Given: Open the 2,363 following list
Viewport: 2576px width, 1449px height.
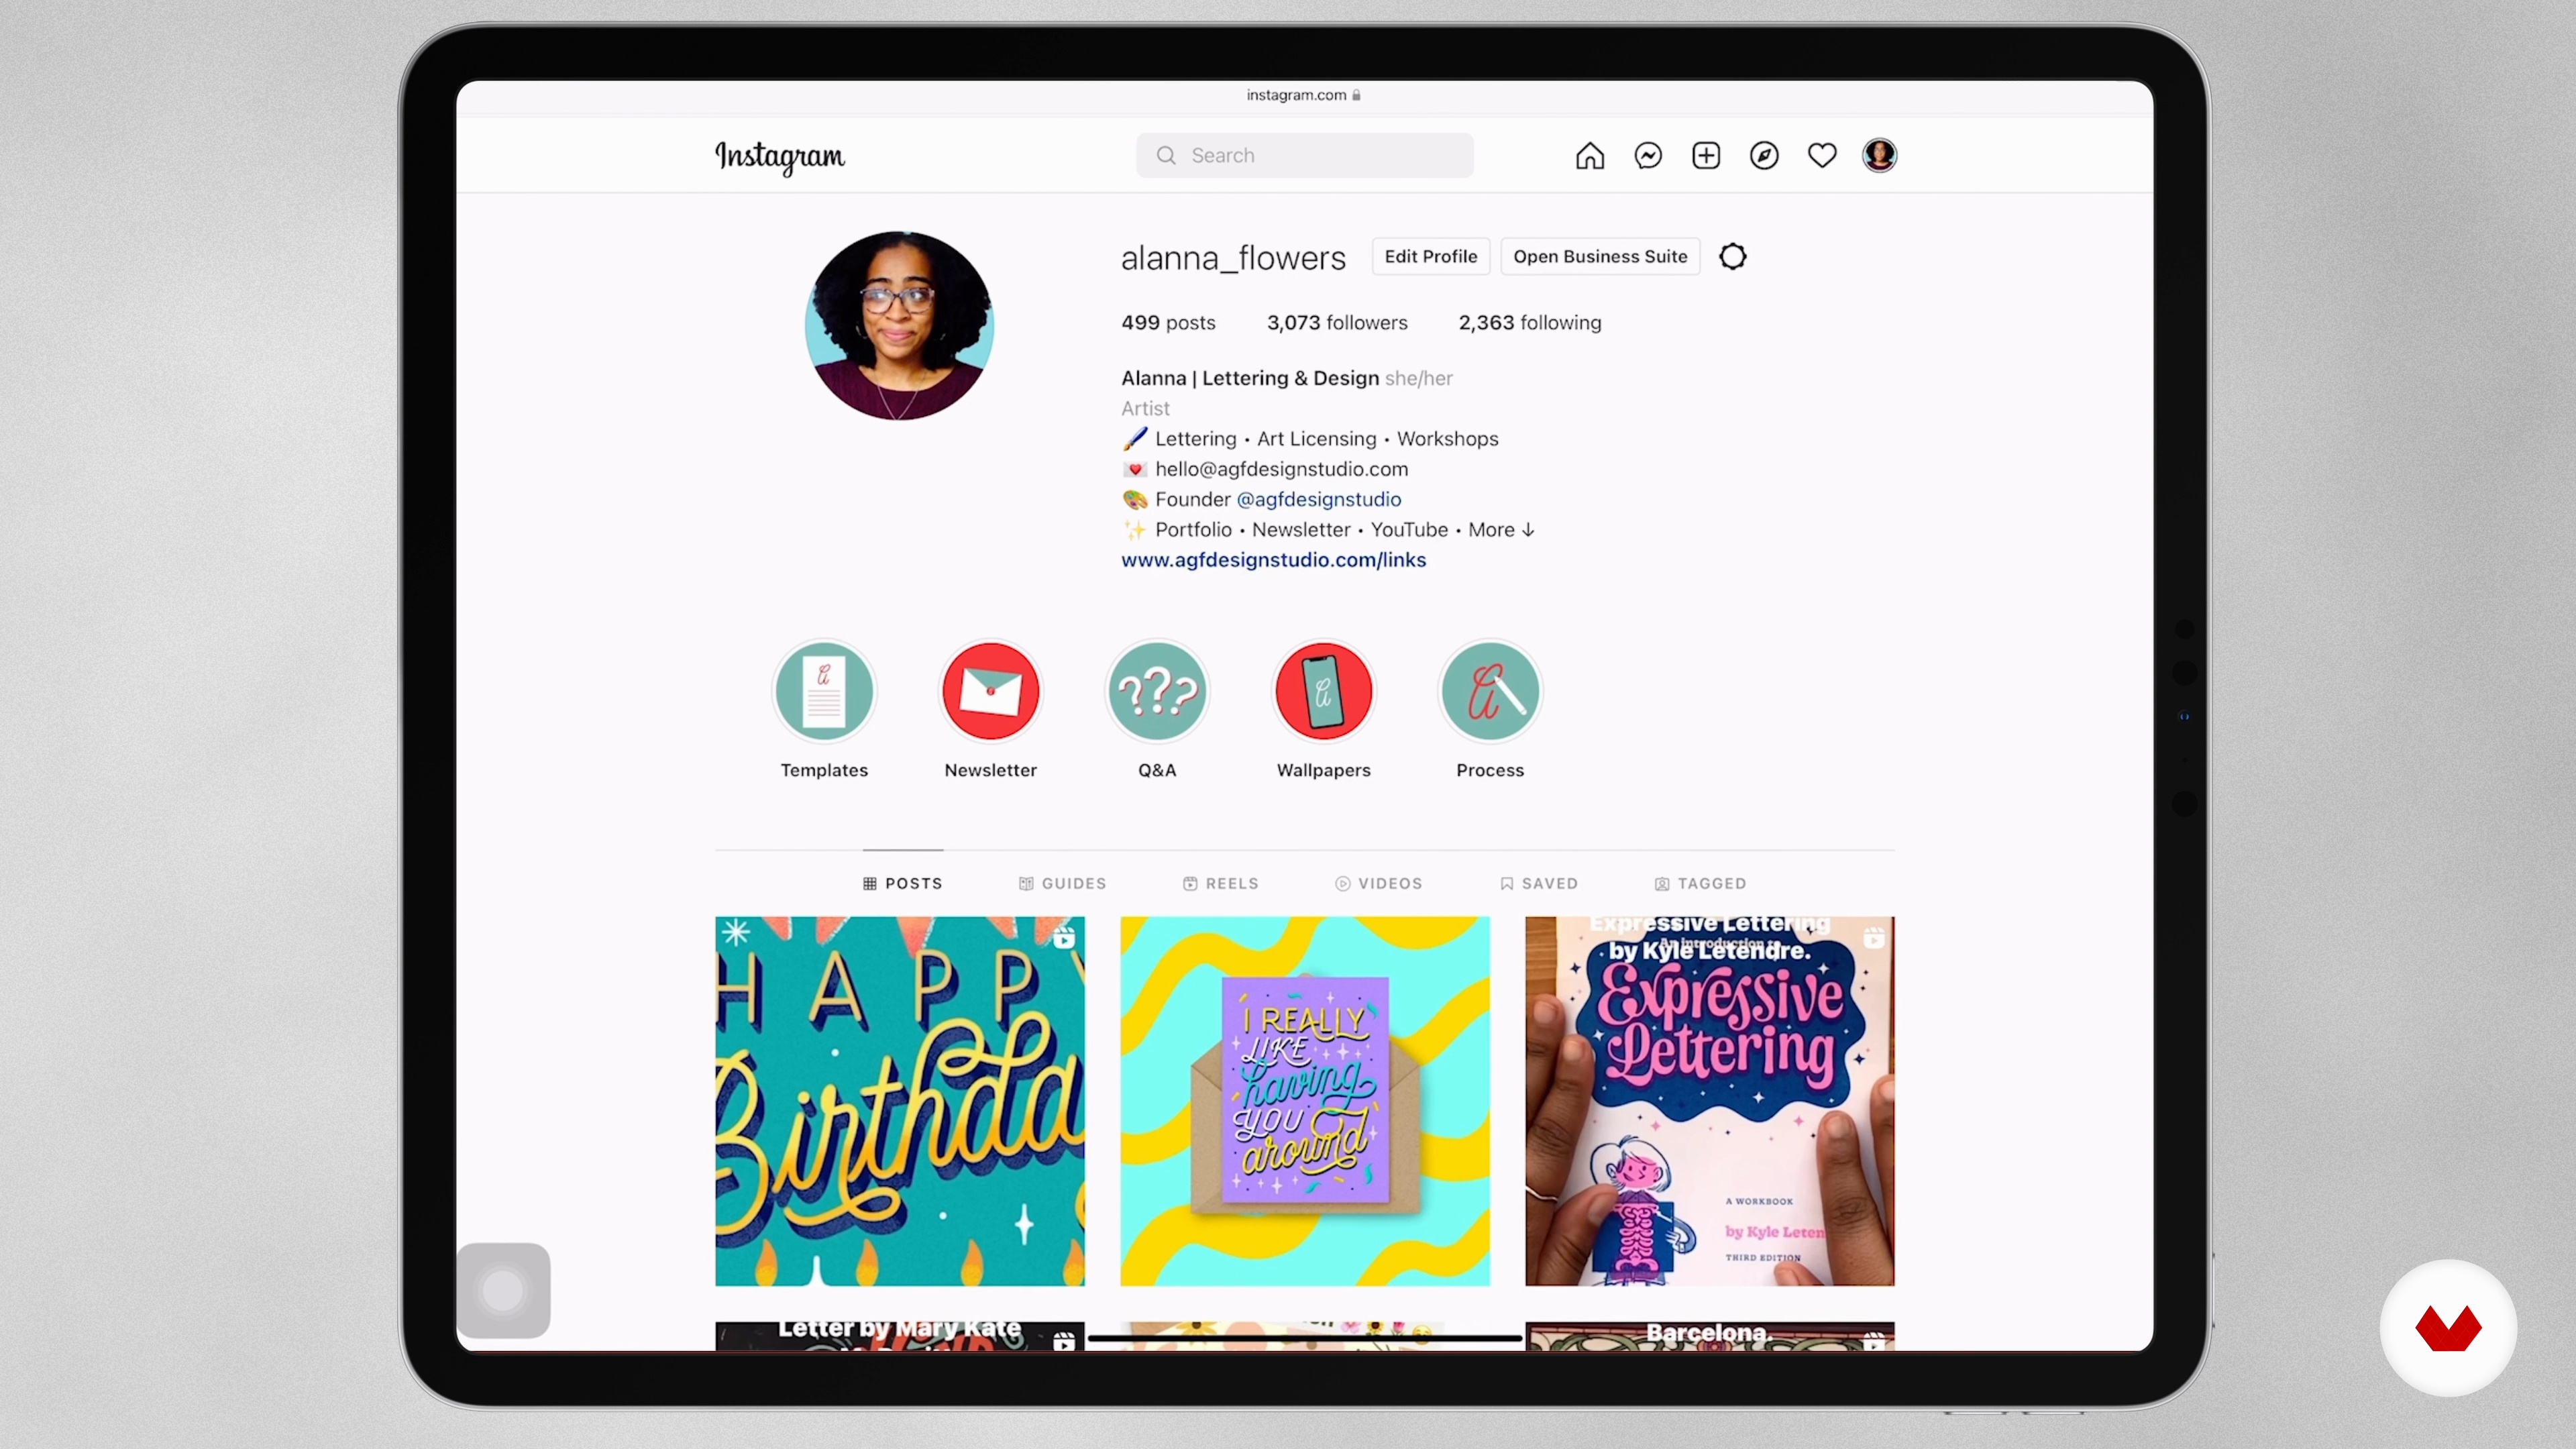Looking at the screenshot, I should pyautogui.click(x=1530, y=323).
